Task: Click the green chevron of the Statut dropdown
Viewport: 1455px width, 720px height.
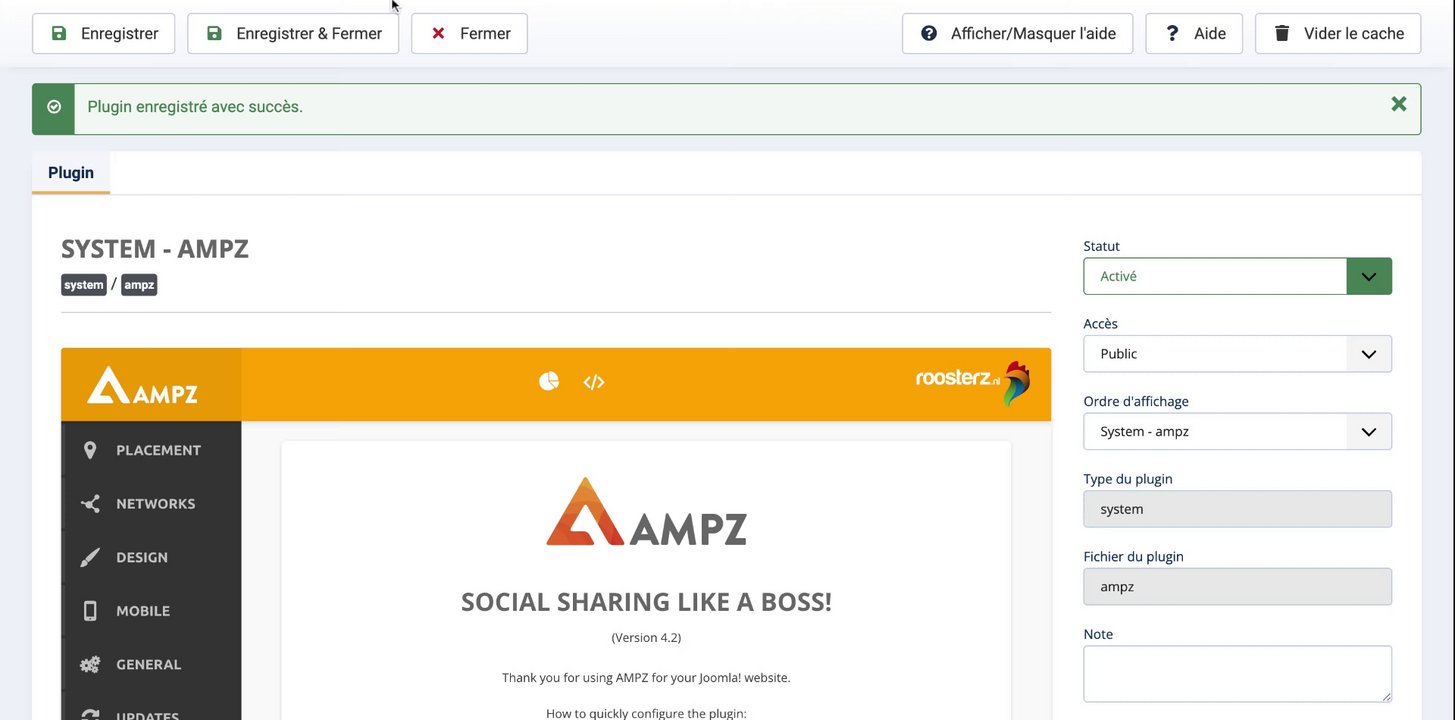Action: (x=1369, y=276)
